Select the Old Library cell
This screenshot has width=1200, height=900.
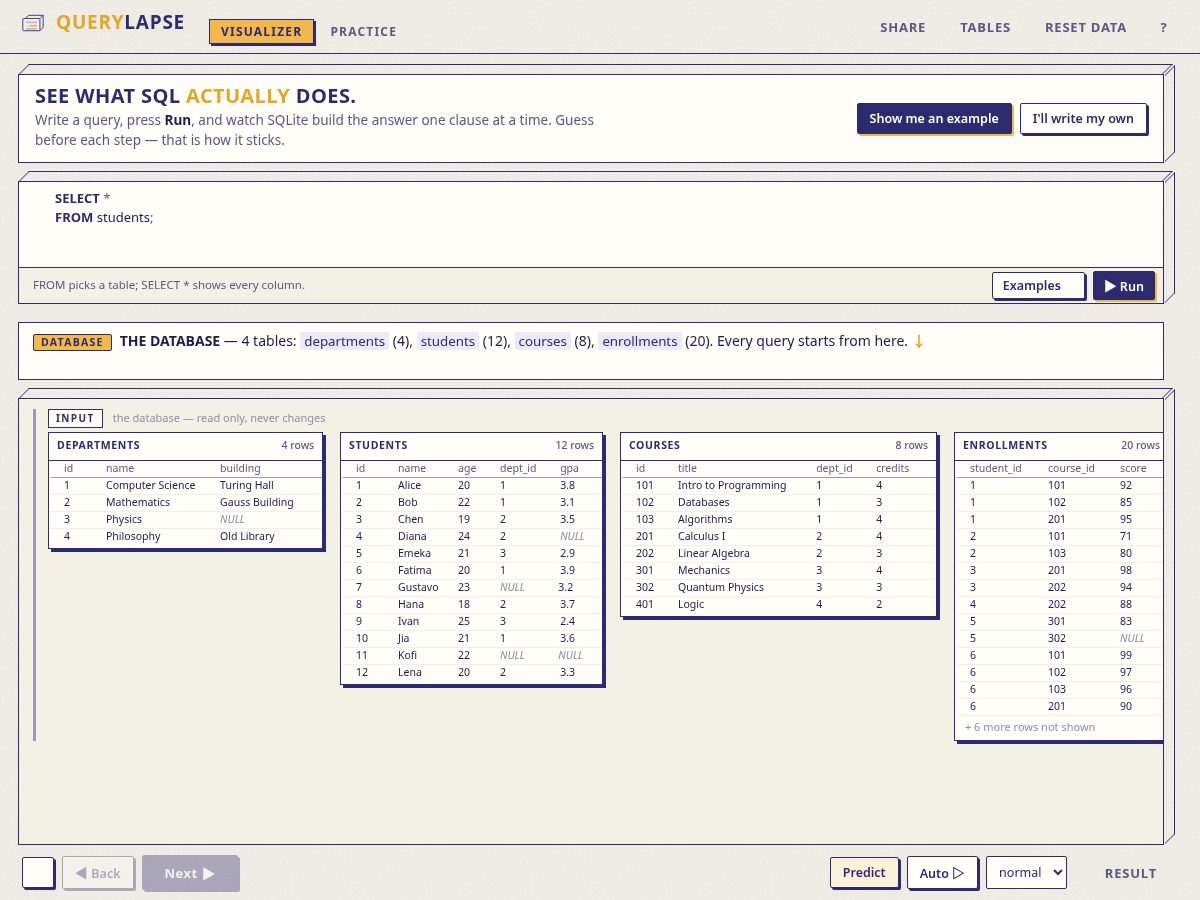point(247,536)
